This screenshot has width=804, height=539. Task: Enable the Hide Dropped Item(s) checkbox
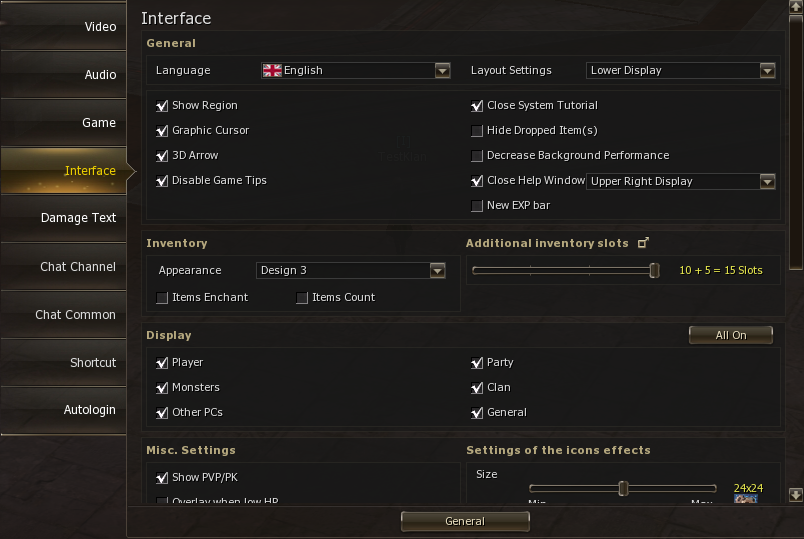click(x=477, y=131)
